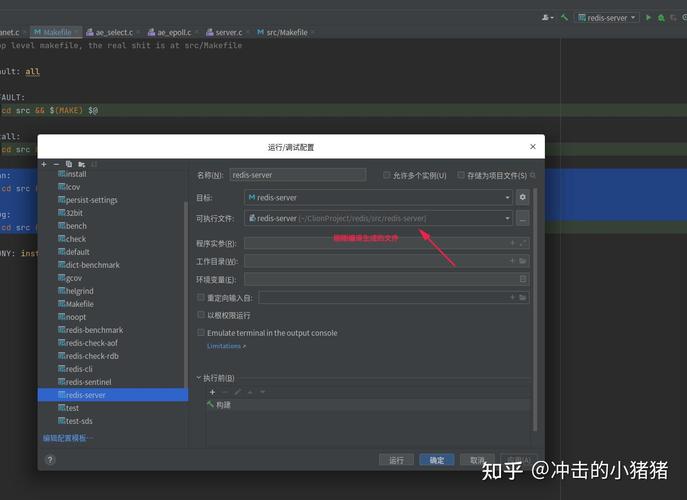Click the folder icon in the working directory field

click(x=523, y=261)
